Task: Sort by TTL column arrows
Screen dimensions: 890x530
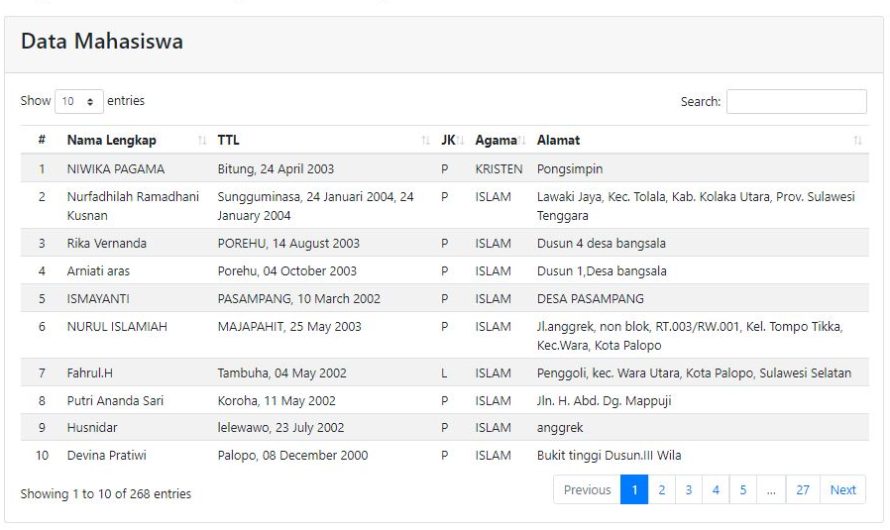Action: coord(426,140)
